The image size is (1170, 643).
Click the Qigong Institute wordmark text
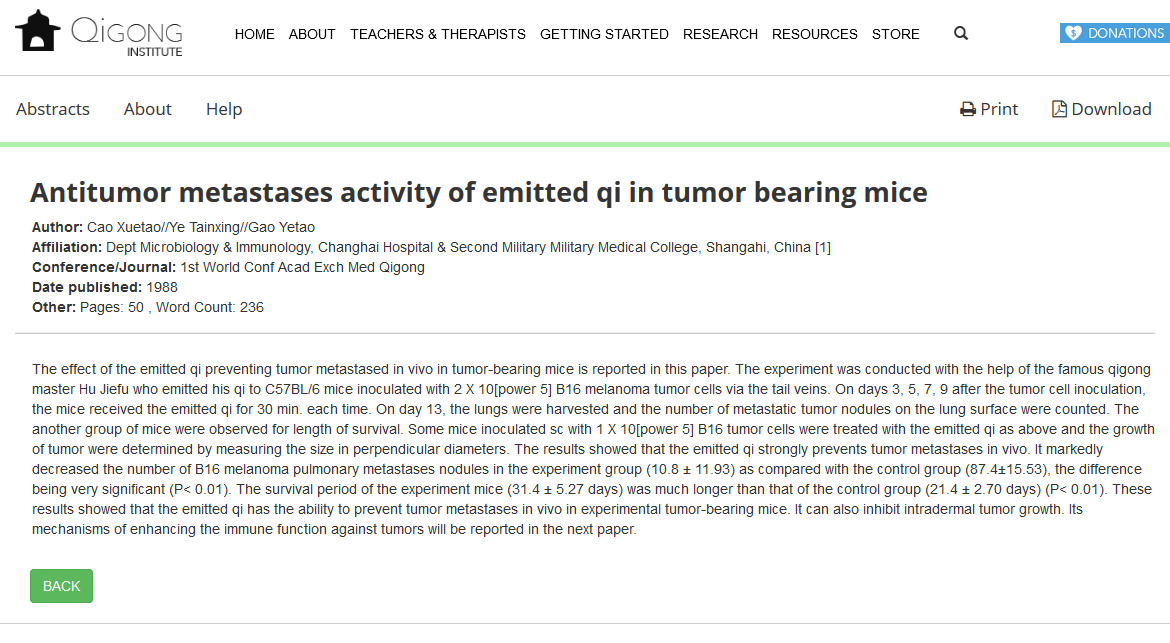tap(126, 35)
